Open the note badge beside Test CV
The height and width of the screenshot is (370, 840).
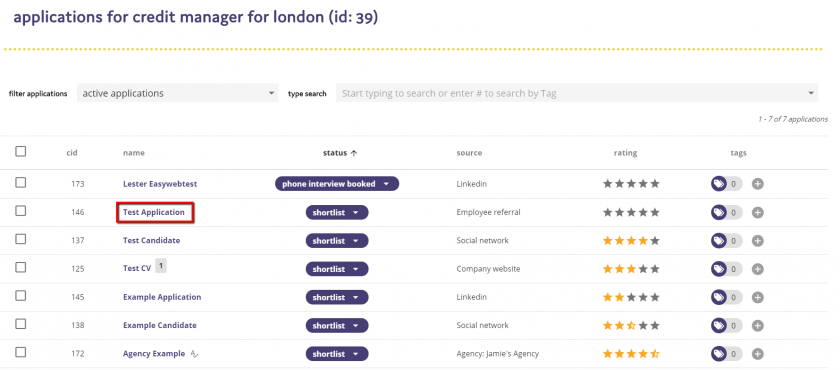click(x=161, y=266)
